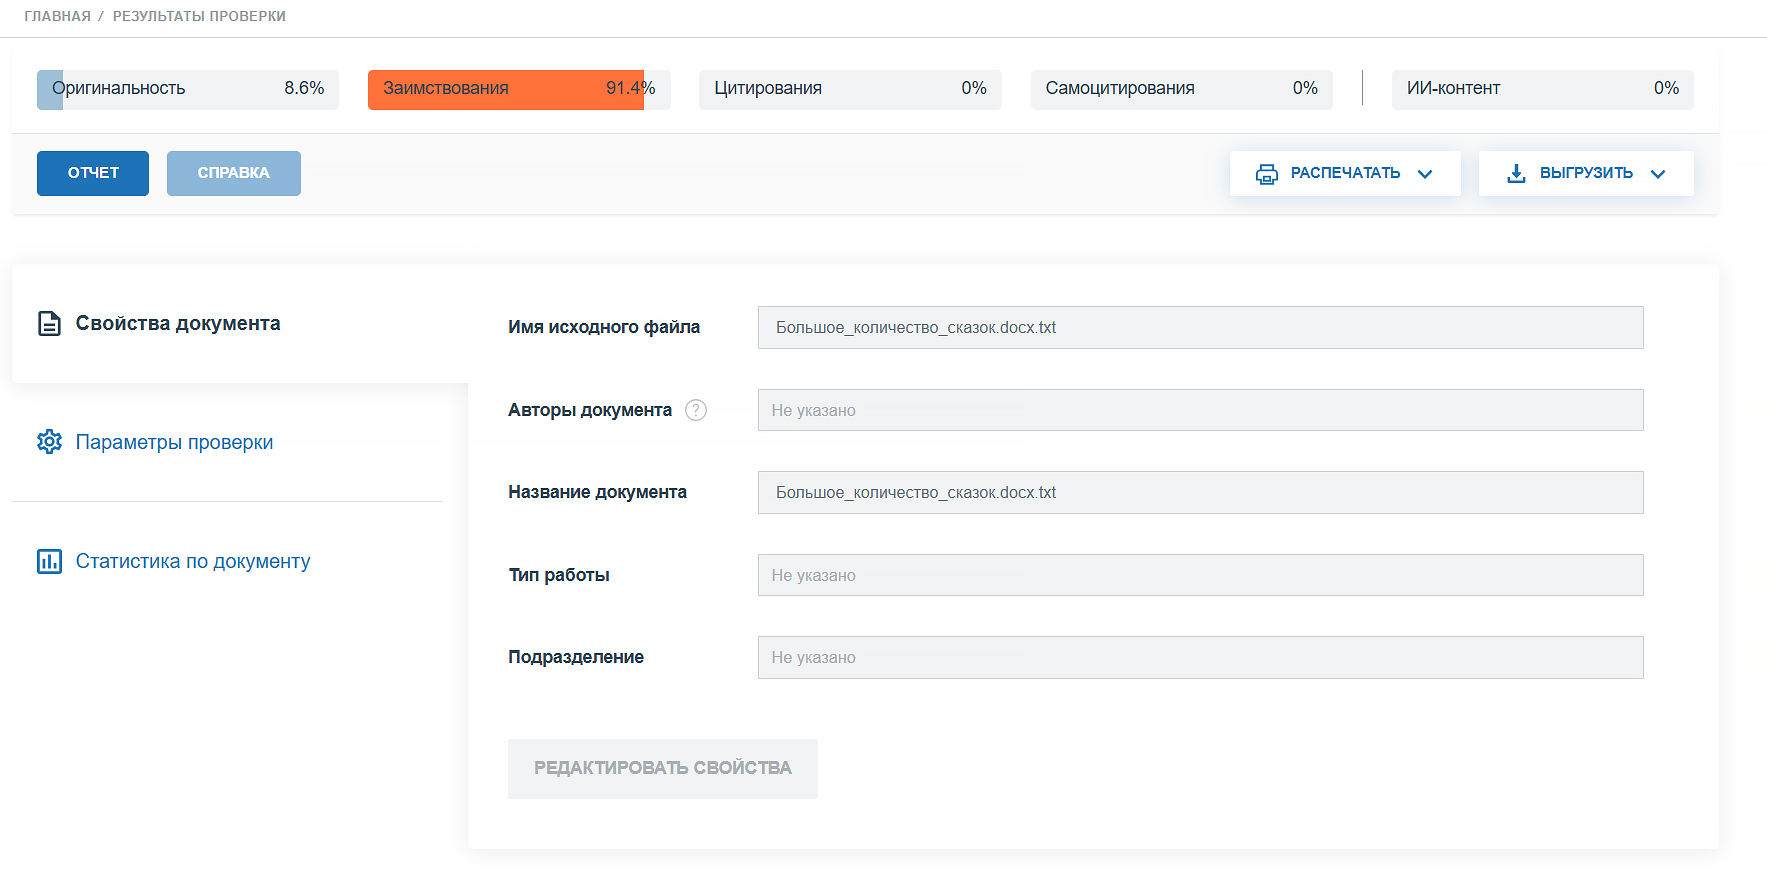Click the Тип работы input field
This screenshot has height=871, width=1767.
1200,575
